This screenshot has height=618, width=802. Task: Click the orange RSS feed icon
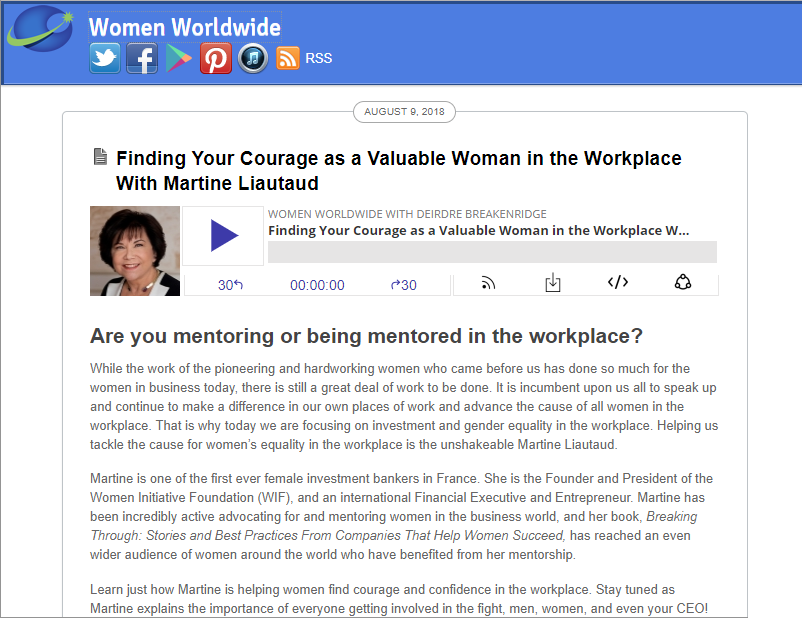(288, 58)
